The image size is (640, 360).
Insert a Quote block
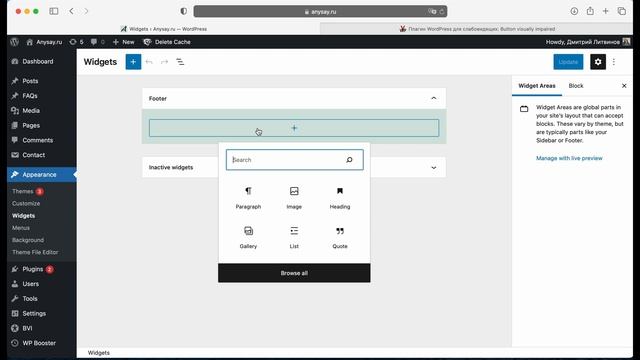(x=340, y=238)
